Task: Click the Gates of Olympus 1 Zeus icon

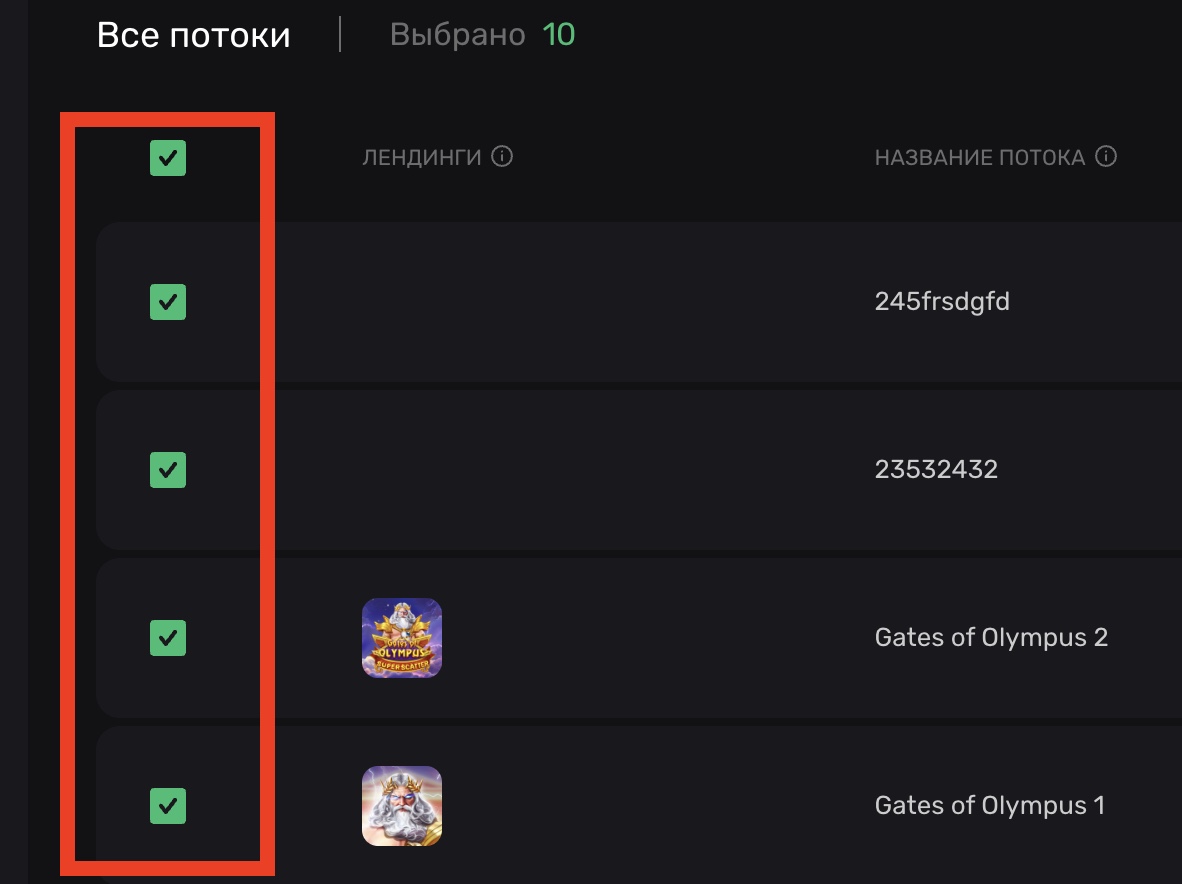Action: [402, 806]
